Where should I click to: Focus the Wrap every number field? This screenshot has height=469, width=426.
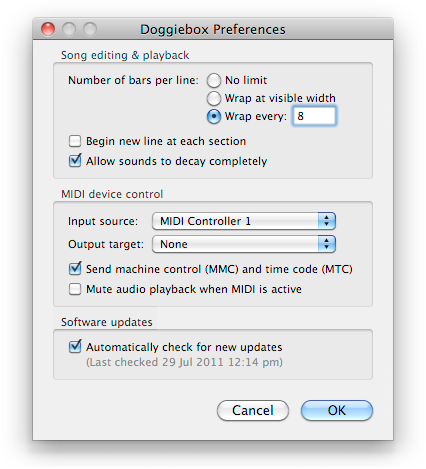pyautogui.click(x=314, y=116)
